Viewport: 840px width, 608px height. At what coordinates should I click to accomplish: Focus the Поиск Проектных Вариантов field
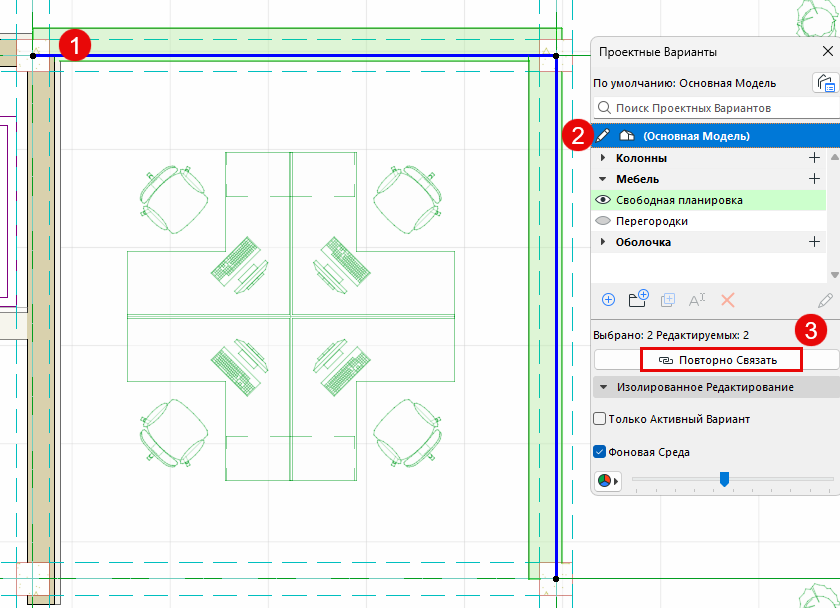pos(716,108)
